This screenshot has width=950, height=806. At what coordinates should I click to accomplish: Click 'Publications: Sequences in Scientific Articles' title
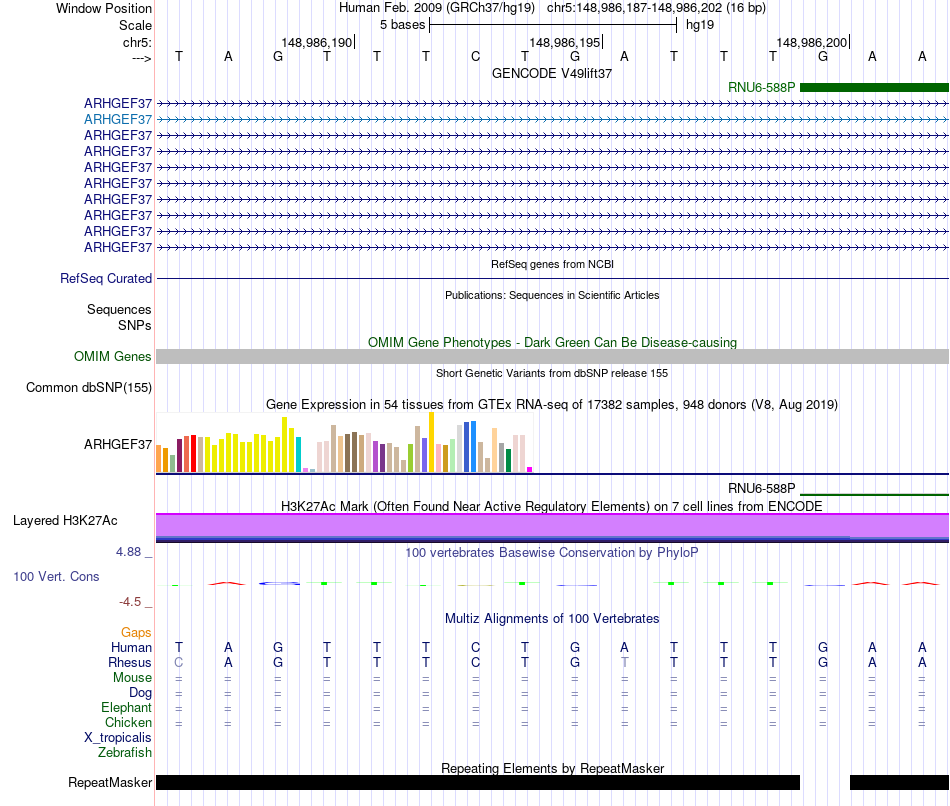point(552,295)
